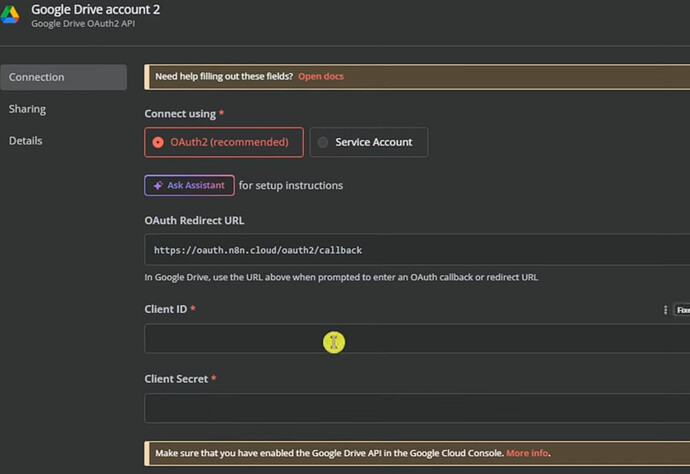
Task: Click the Connect using label
Action: (x=181, y=114)
